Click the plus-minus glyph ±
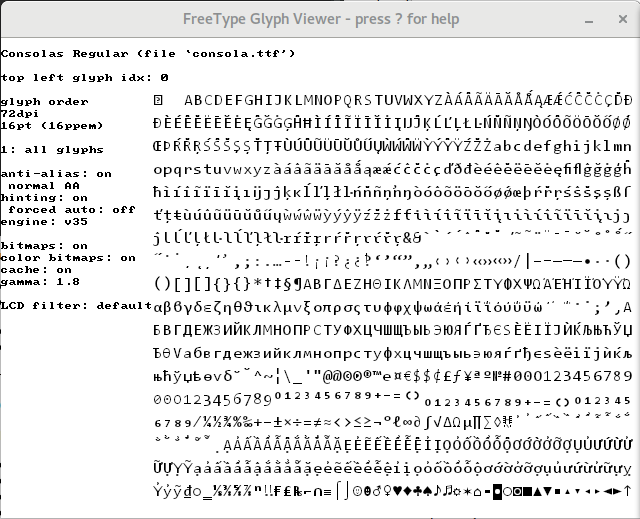 pos(278,422)
